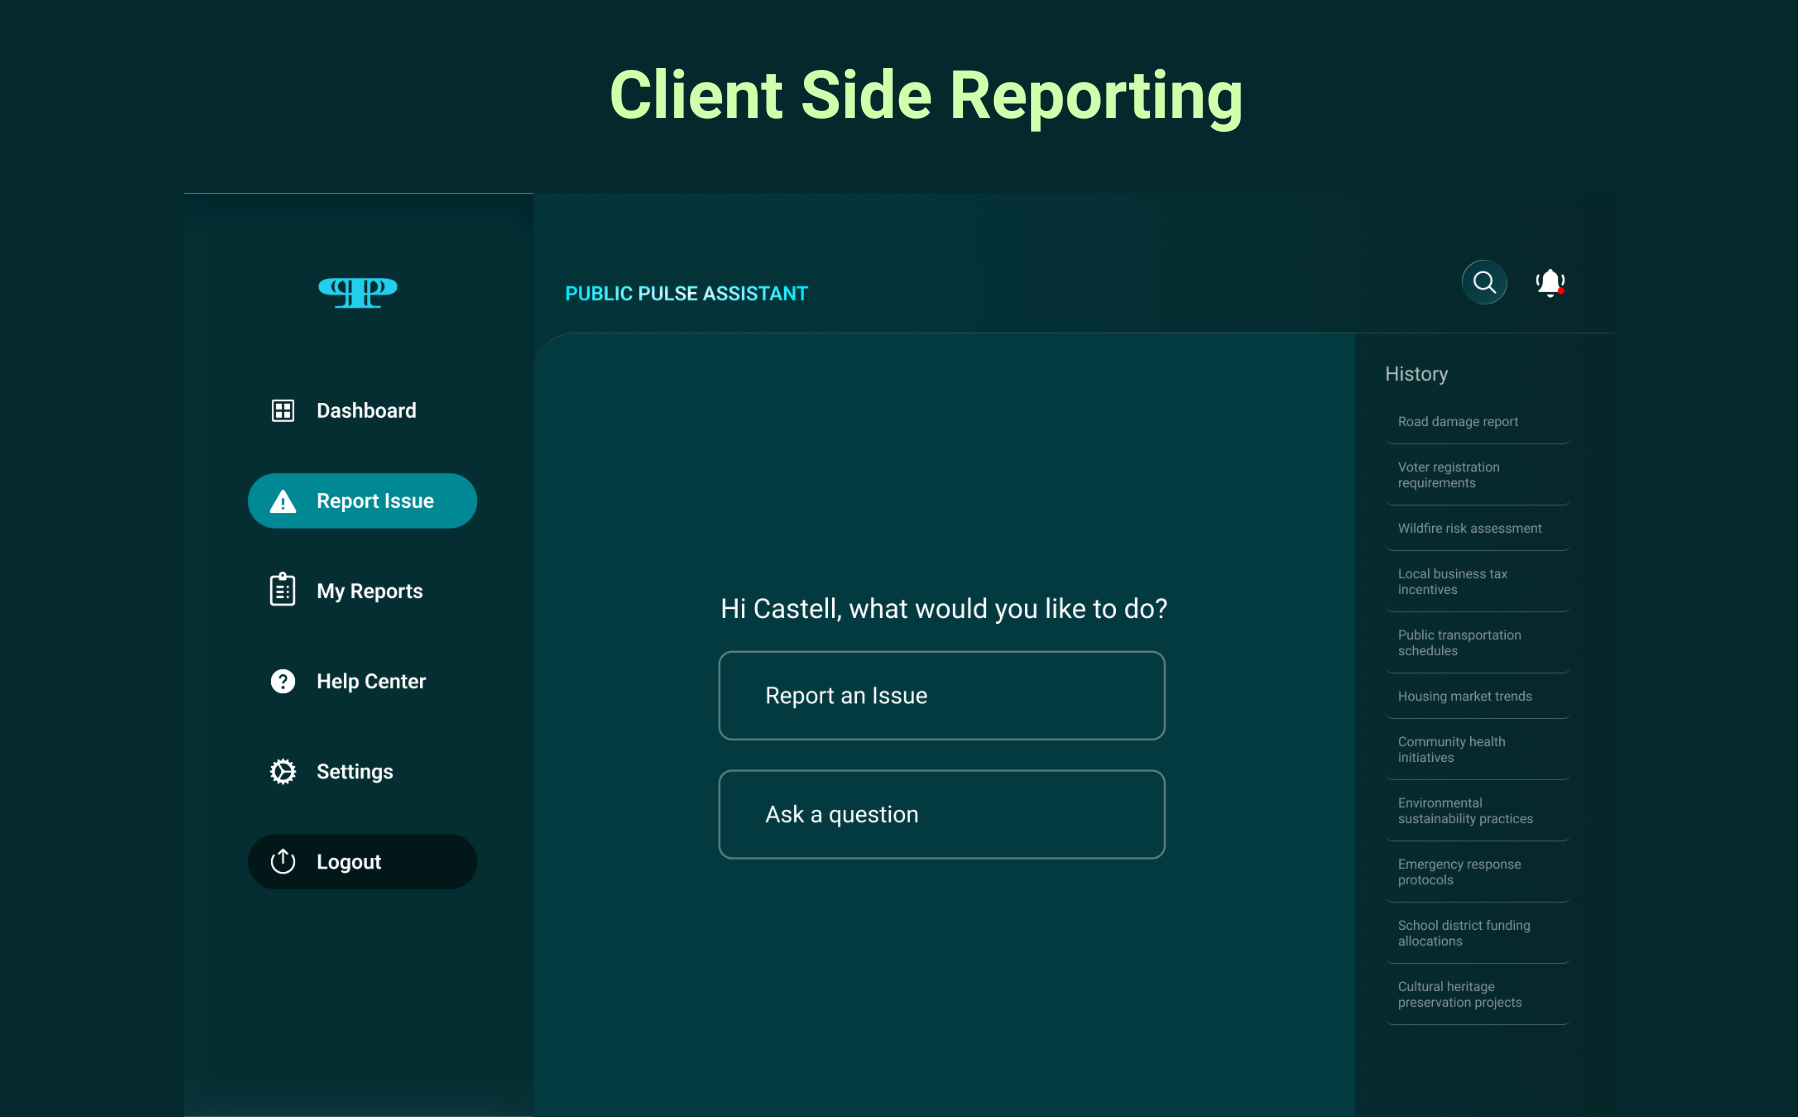Click the search magnifier icon
Image resolution: width=1798 pixels, height=1117 pixels.
coord(1484,283)
